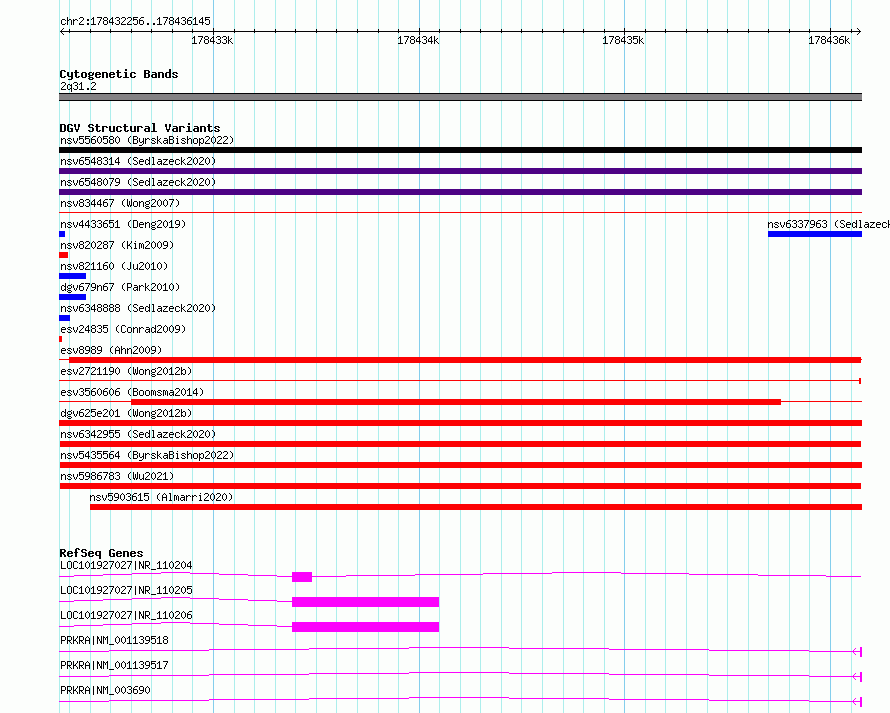The width and height of the screenshot is (890, 713).
Task: Select the red nsv5435564 variant bar
Action: point(460,465)
